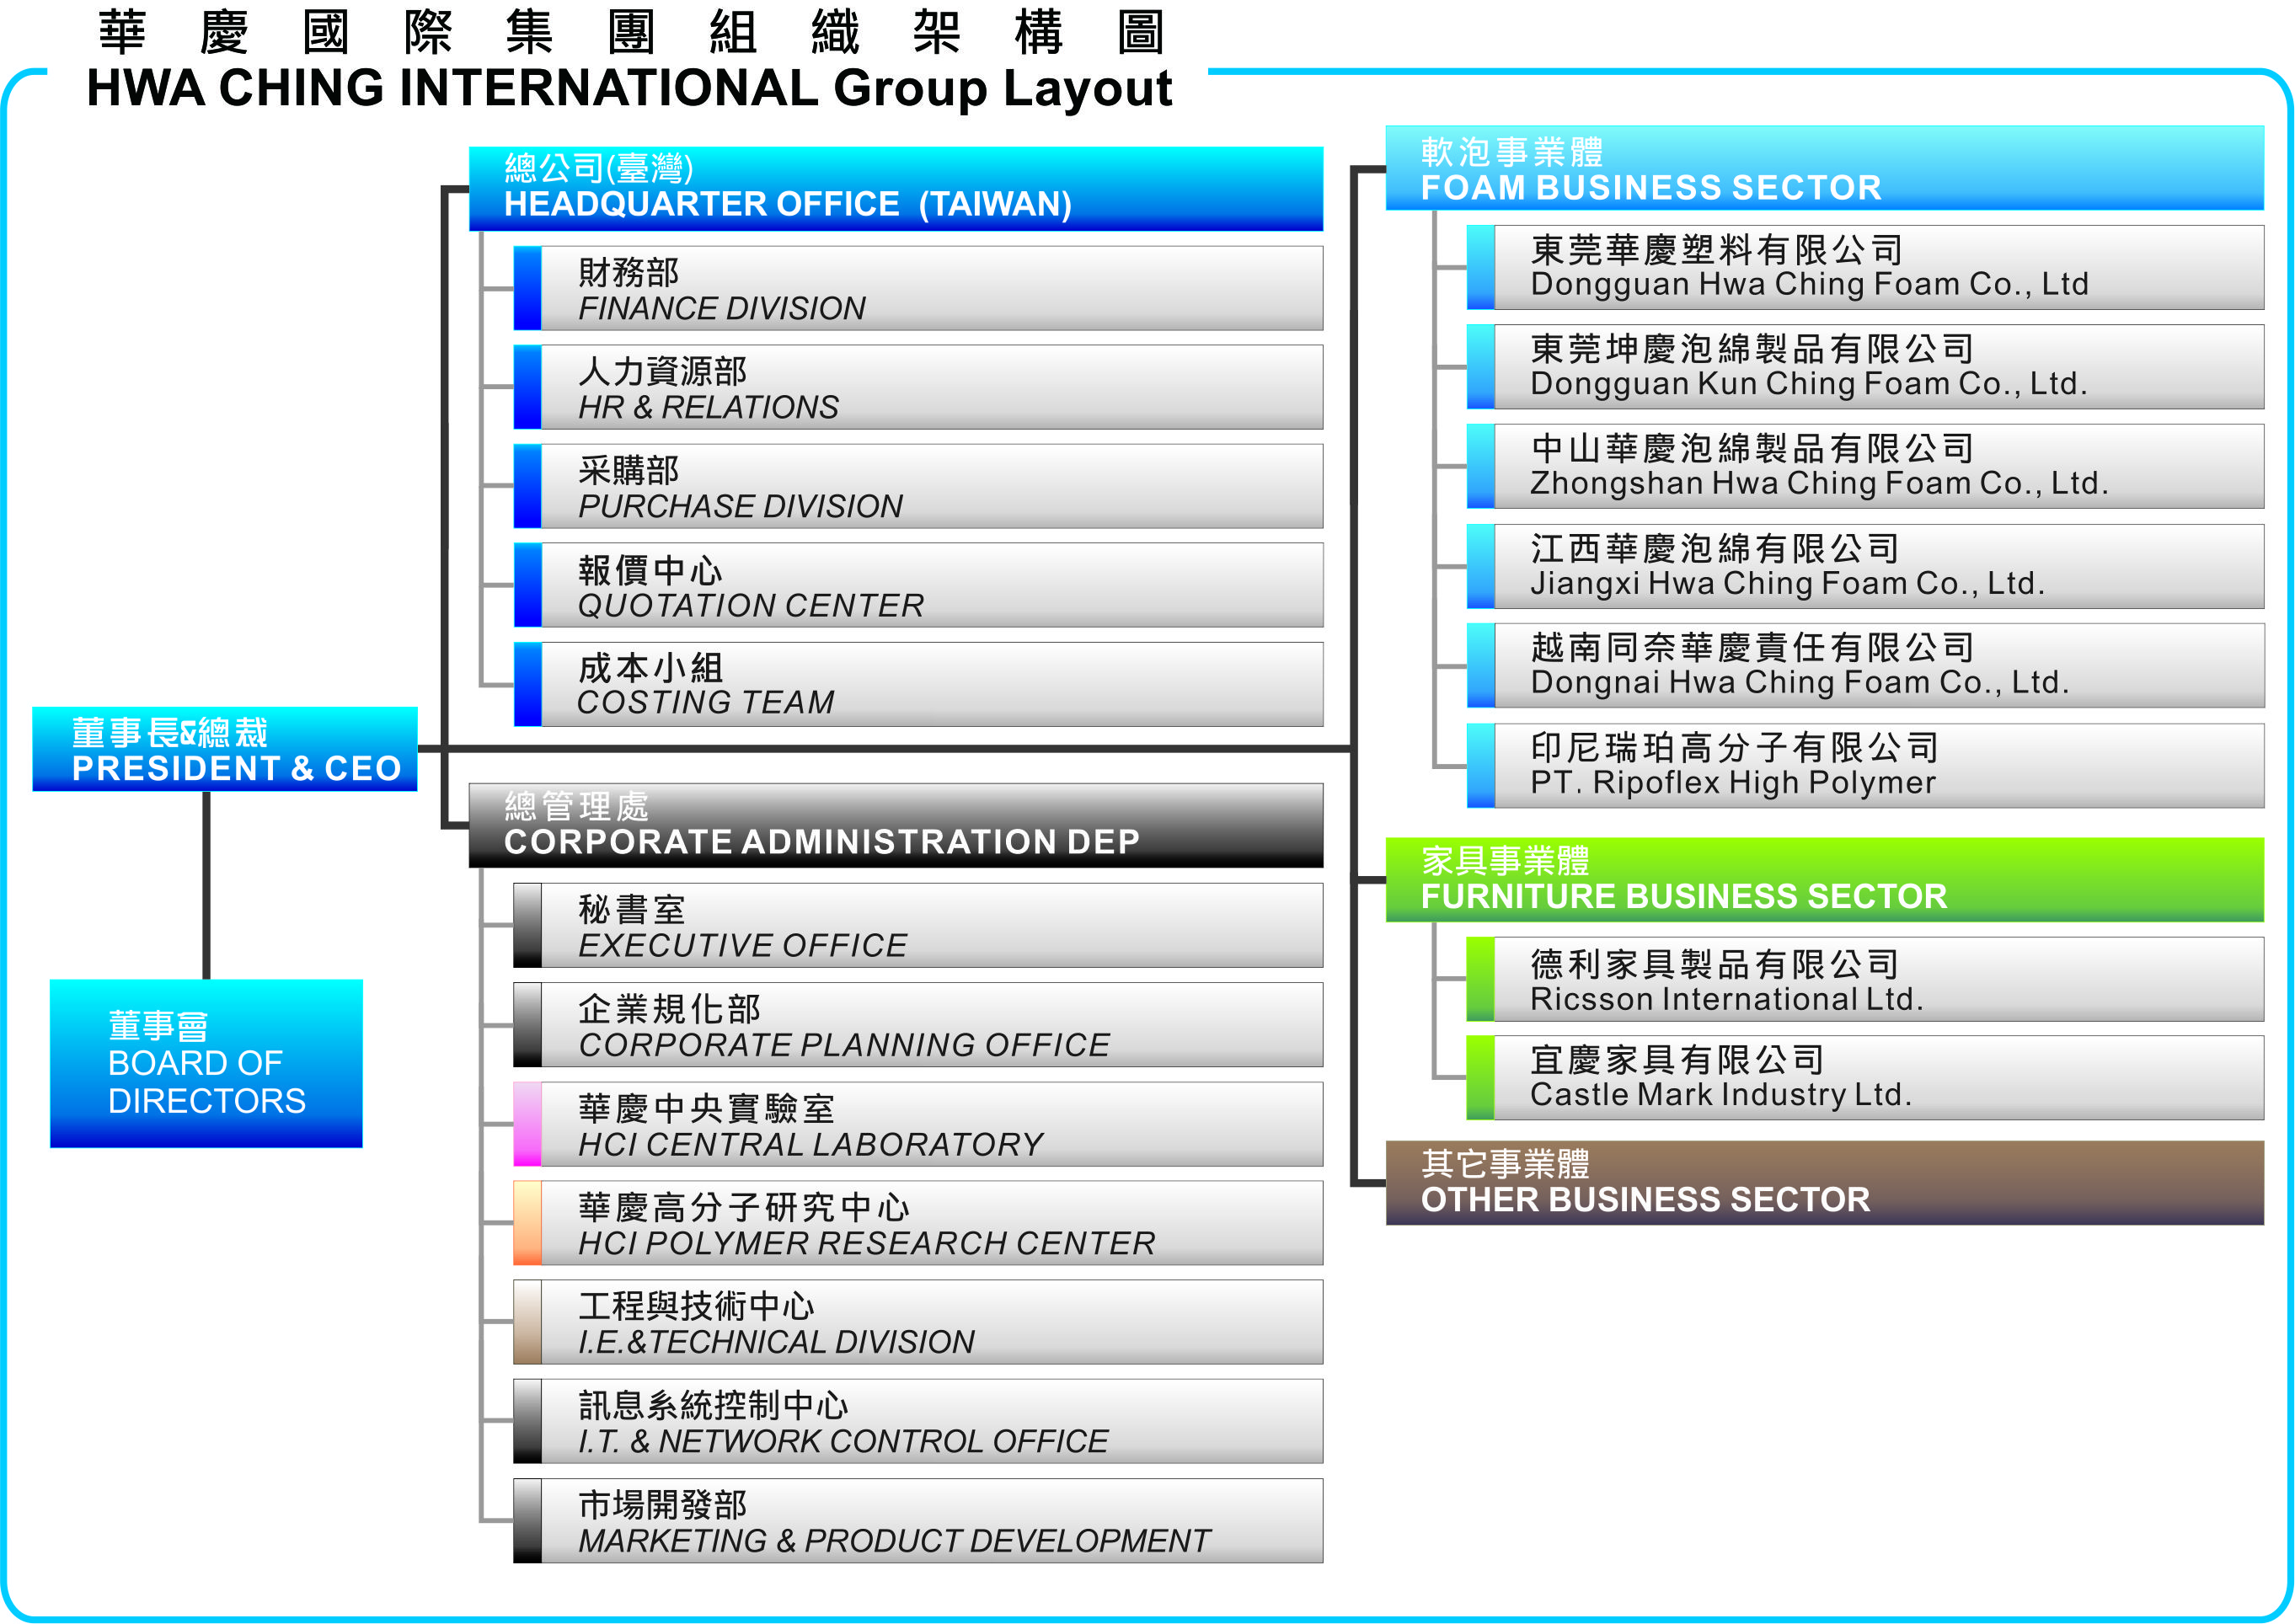Select Furniture Business Sector green header

click(x=1823, y=880)
